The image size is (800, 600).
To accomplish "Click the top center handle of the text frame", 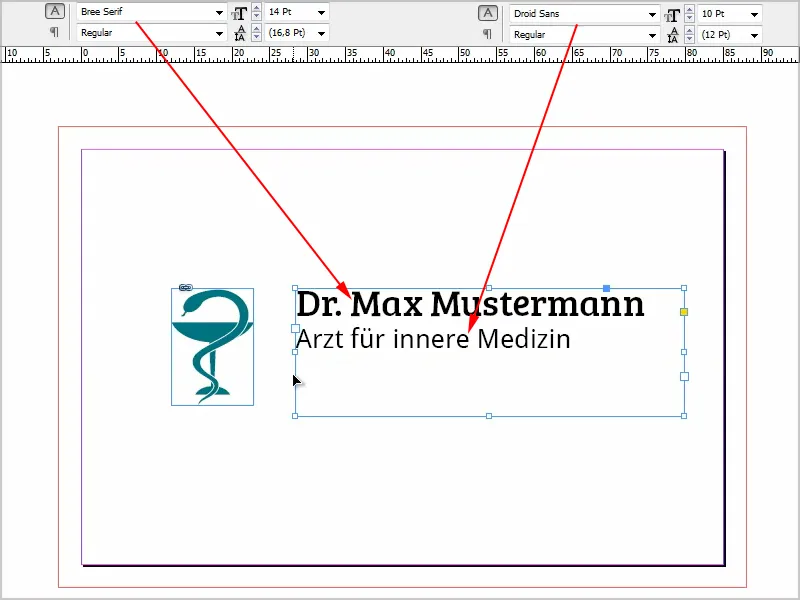I will 489,288.
